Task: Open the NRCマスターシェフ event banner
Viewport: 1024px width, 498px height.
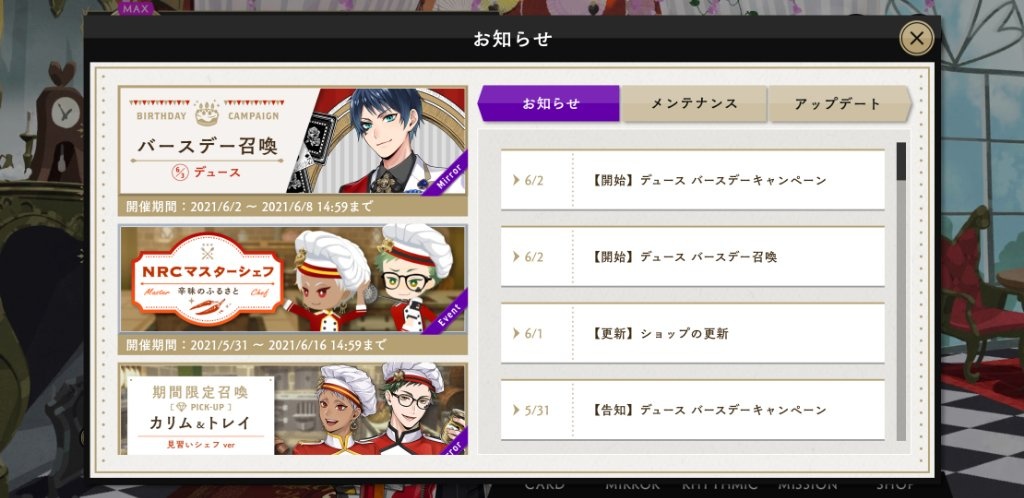Action: 293,289
